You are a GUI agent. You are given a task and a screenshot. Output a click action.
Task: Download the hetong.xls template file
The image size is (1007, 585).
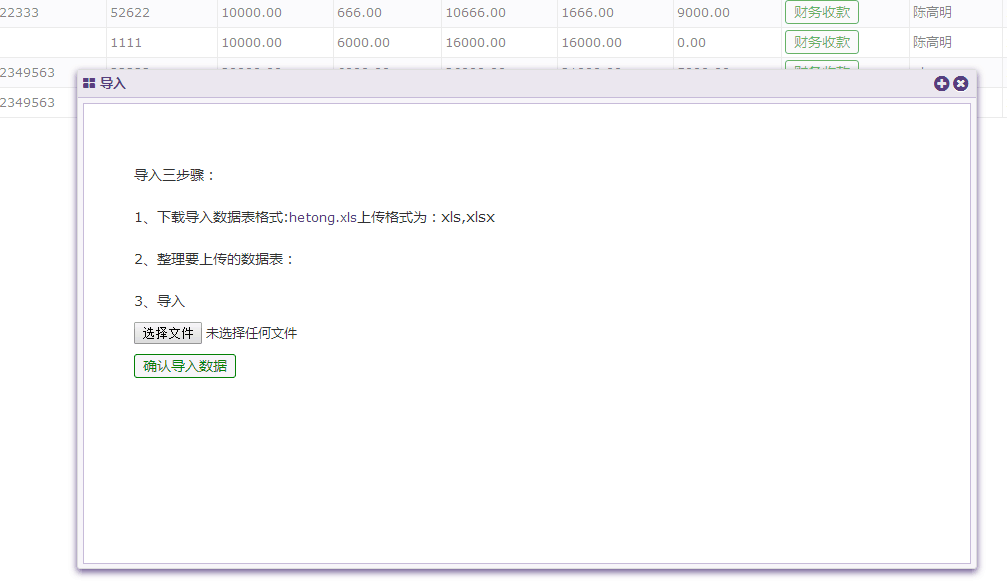point(322,218)
